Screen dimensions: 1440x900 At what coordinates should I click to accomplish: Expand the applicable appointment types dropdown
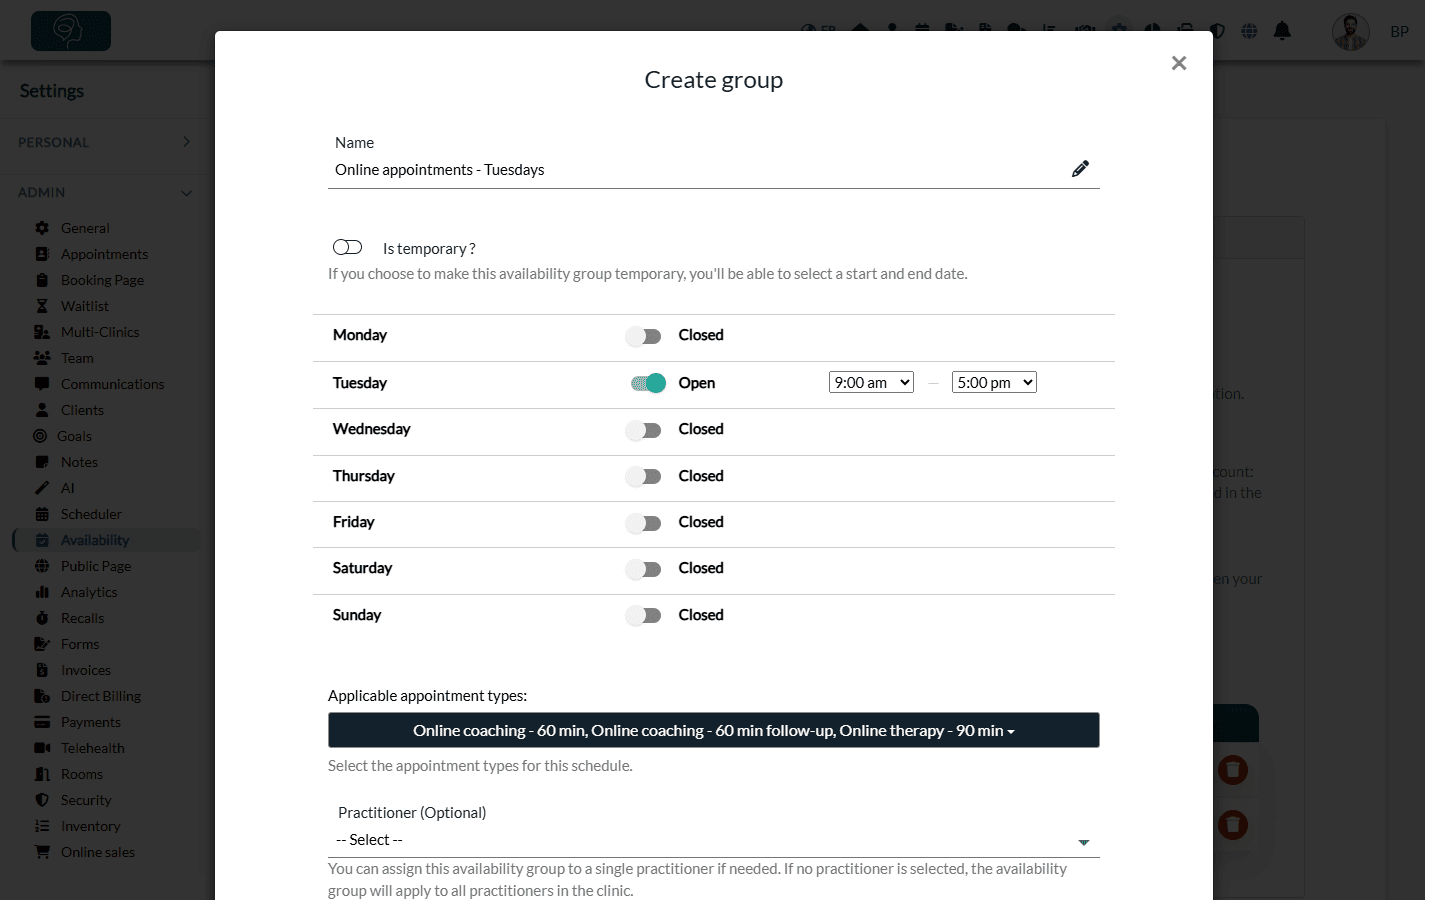(714, 730)
